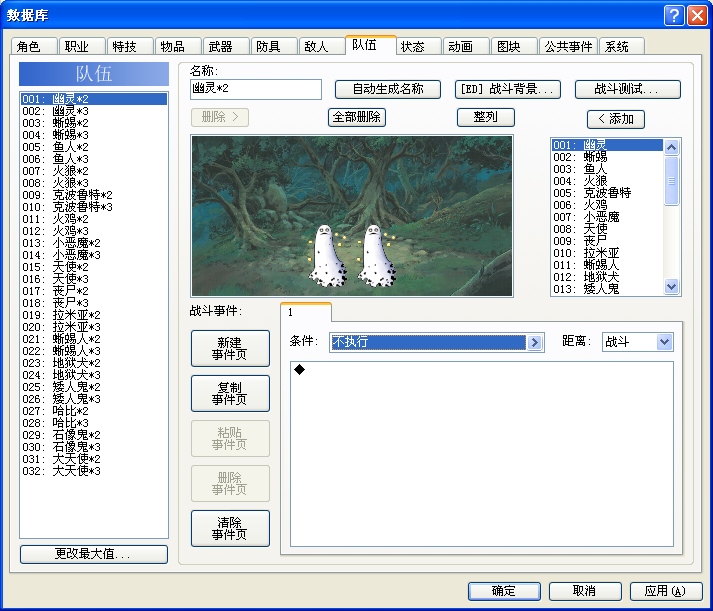The image size is (713, 611).
Task: Select troop 013: 小恶魔*2
Action: [94, 243]
